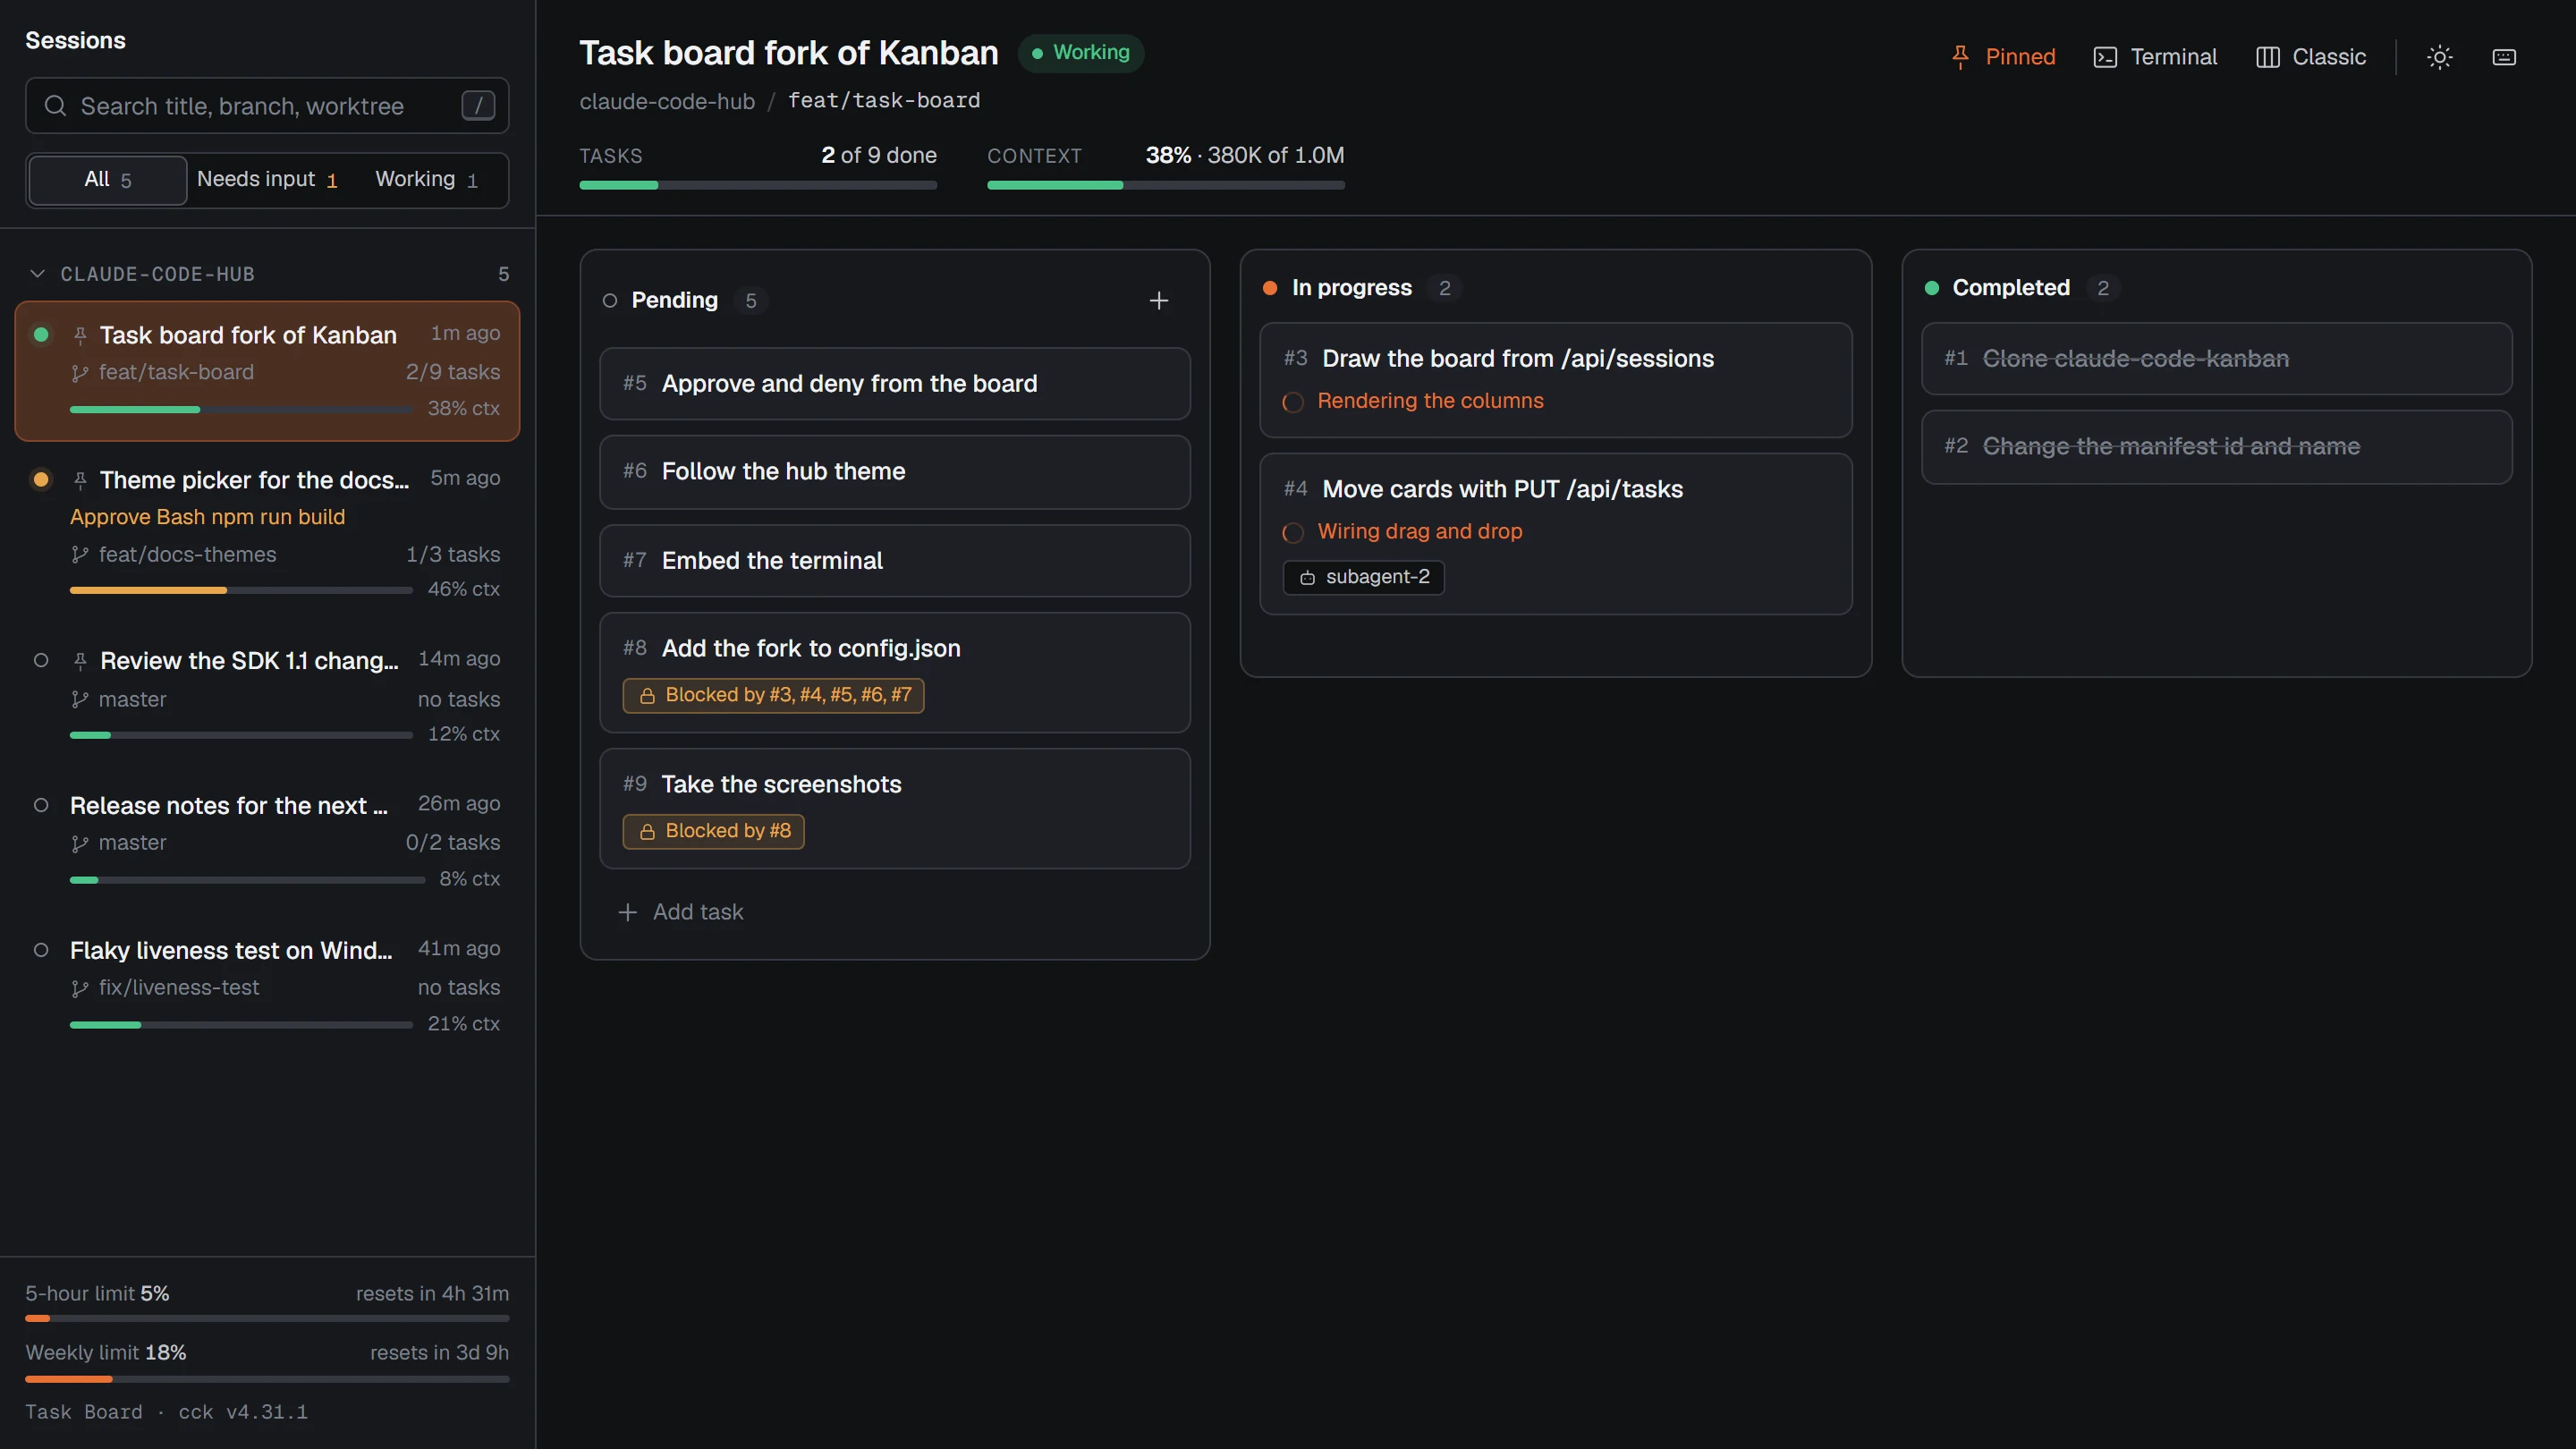Viewport: 2576px width, 1449px height.
Task: Open the Task board fork of Kanban session
Action: click(x=267, y=371)
